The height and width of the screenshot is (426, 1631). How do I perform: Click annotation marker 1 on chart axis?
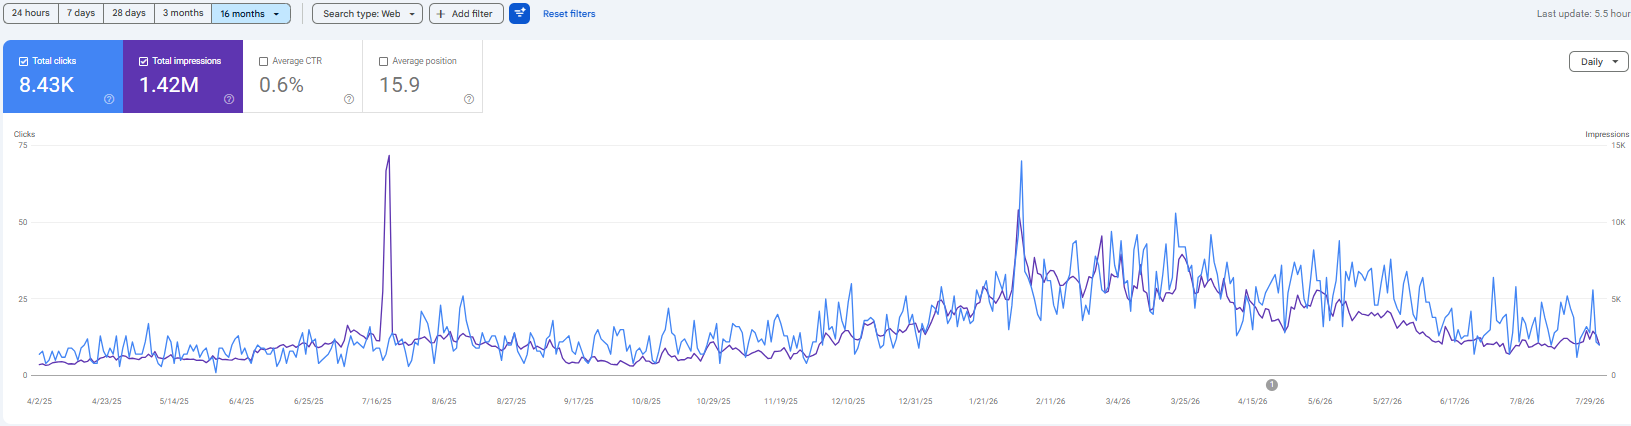click(x=1272, y=385)
